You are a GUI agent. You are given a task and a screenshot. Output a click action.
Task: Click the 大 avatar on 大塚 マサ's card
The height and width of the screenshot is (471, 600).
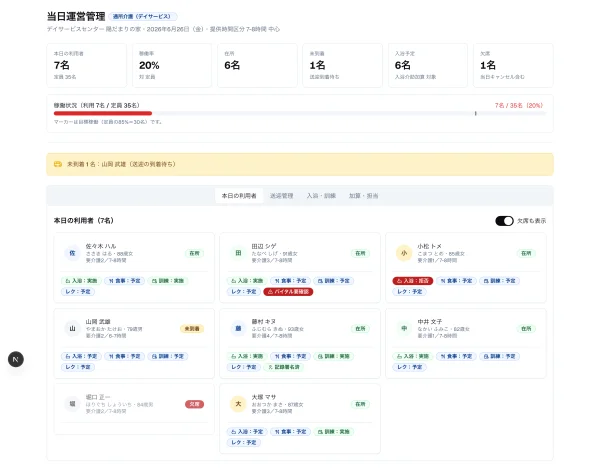(x=238, y=404)
